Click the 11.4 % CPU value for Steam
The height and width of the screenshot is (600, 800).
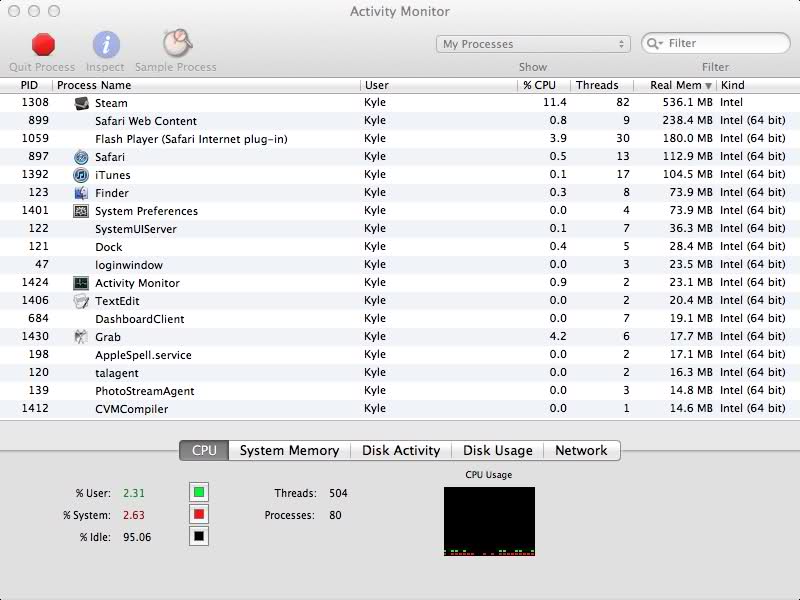555,102
